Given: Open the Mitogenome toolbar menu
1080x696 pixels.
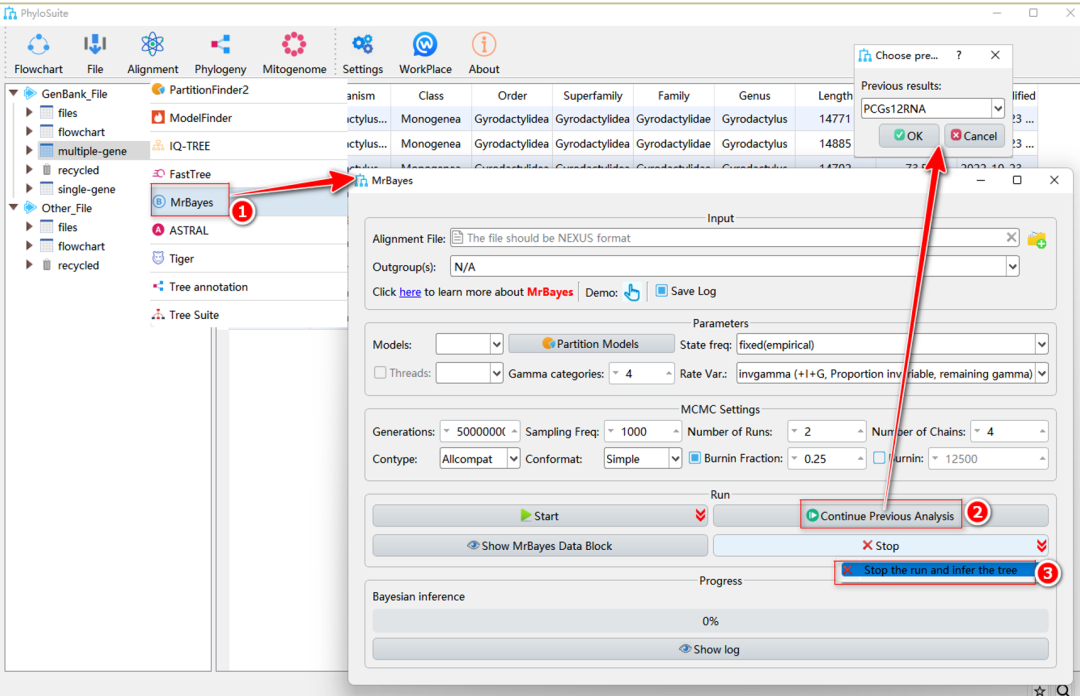Looking at the screenshot, I should pyautogui.click(x=294, y=54).
